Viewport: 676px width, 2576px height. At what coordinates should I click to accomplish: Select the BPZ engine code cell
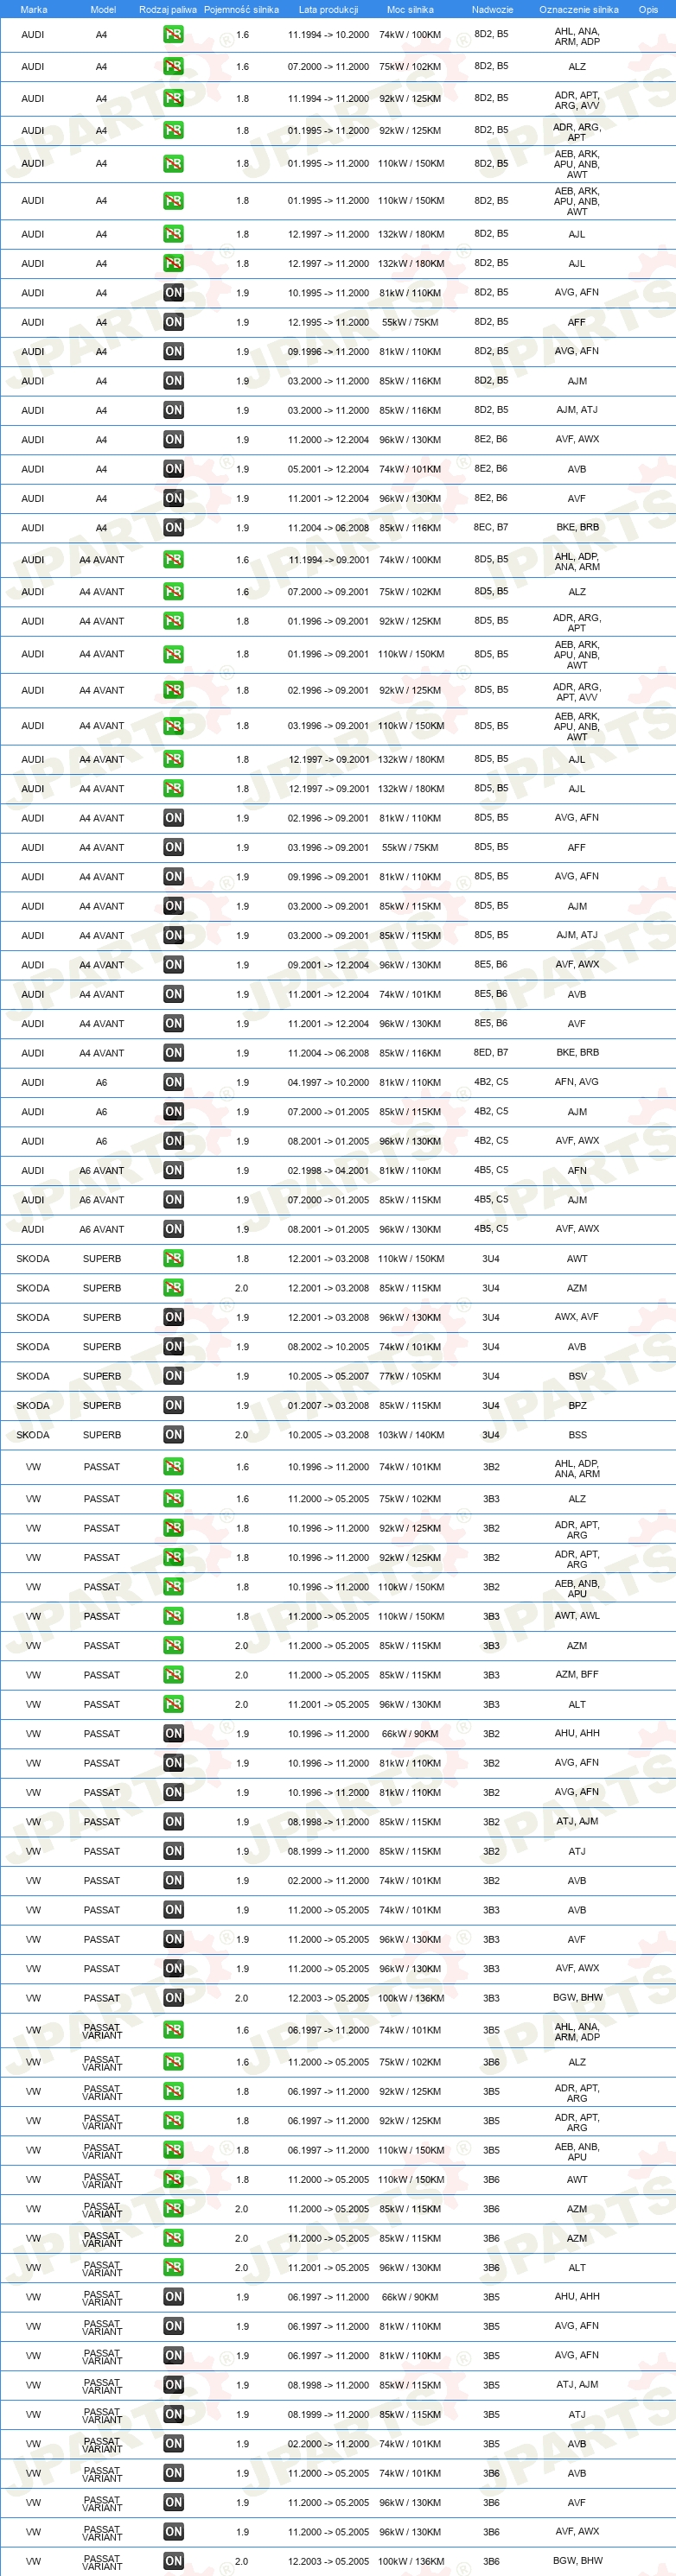point(577,1405)
